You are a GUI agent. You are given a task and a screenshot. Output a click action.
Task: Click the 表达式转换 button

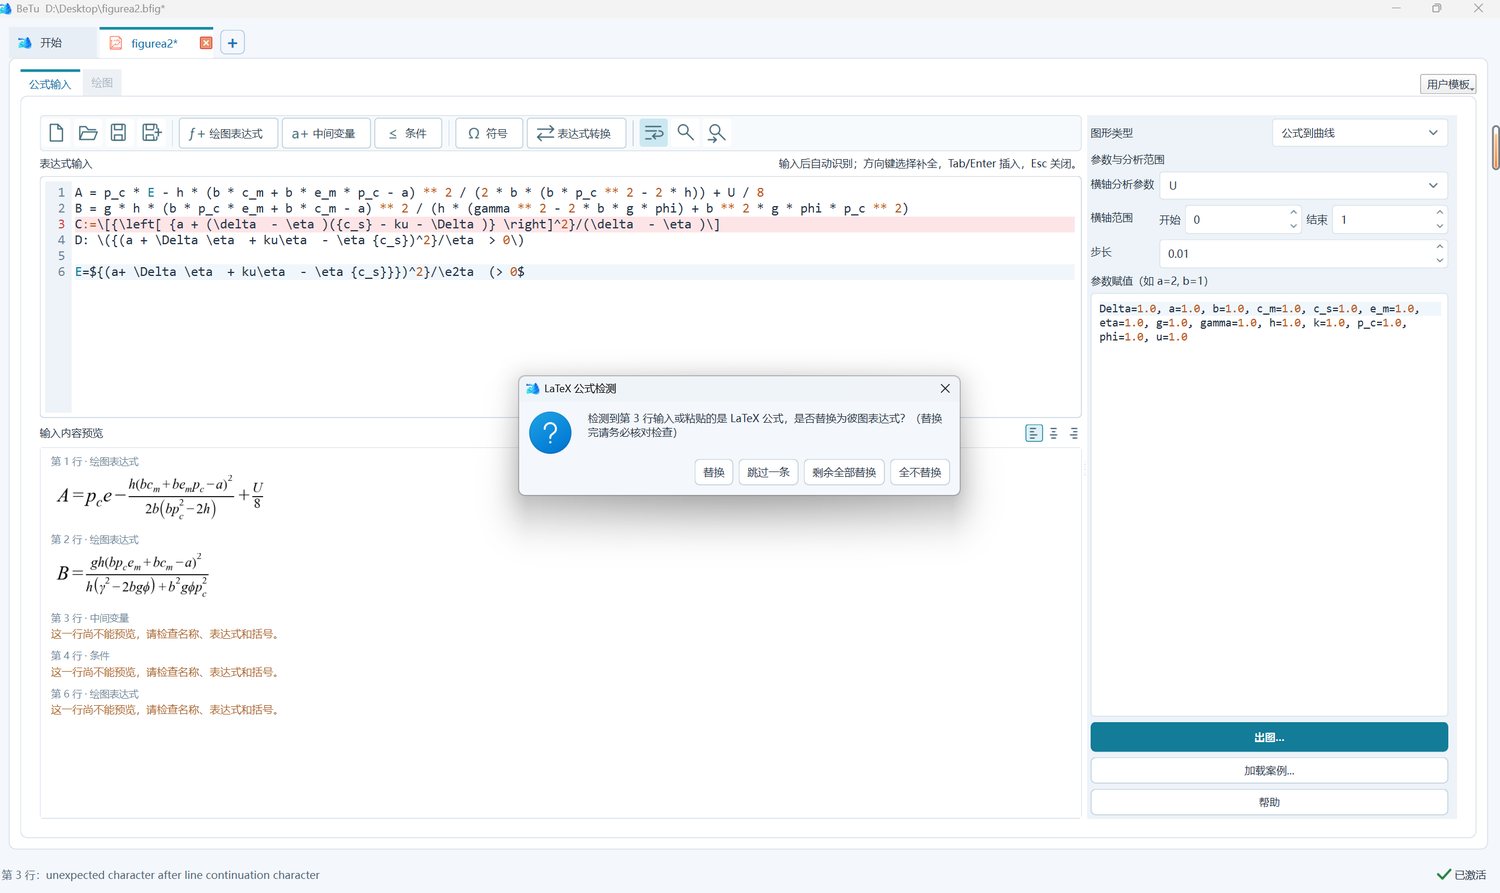576,133
